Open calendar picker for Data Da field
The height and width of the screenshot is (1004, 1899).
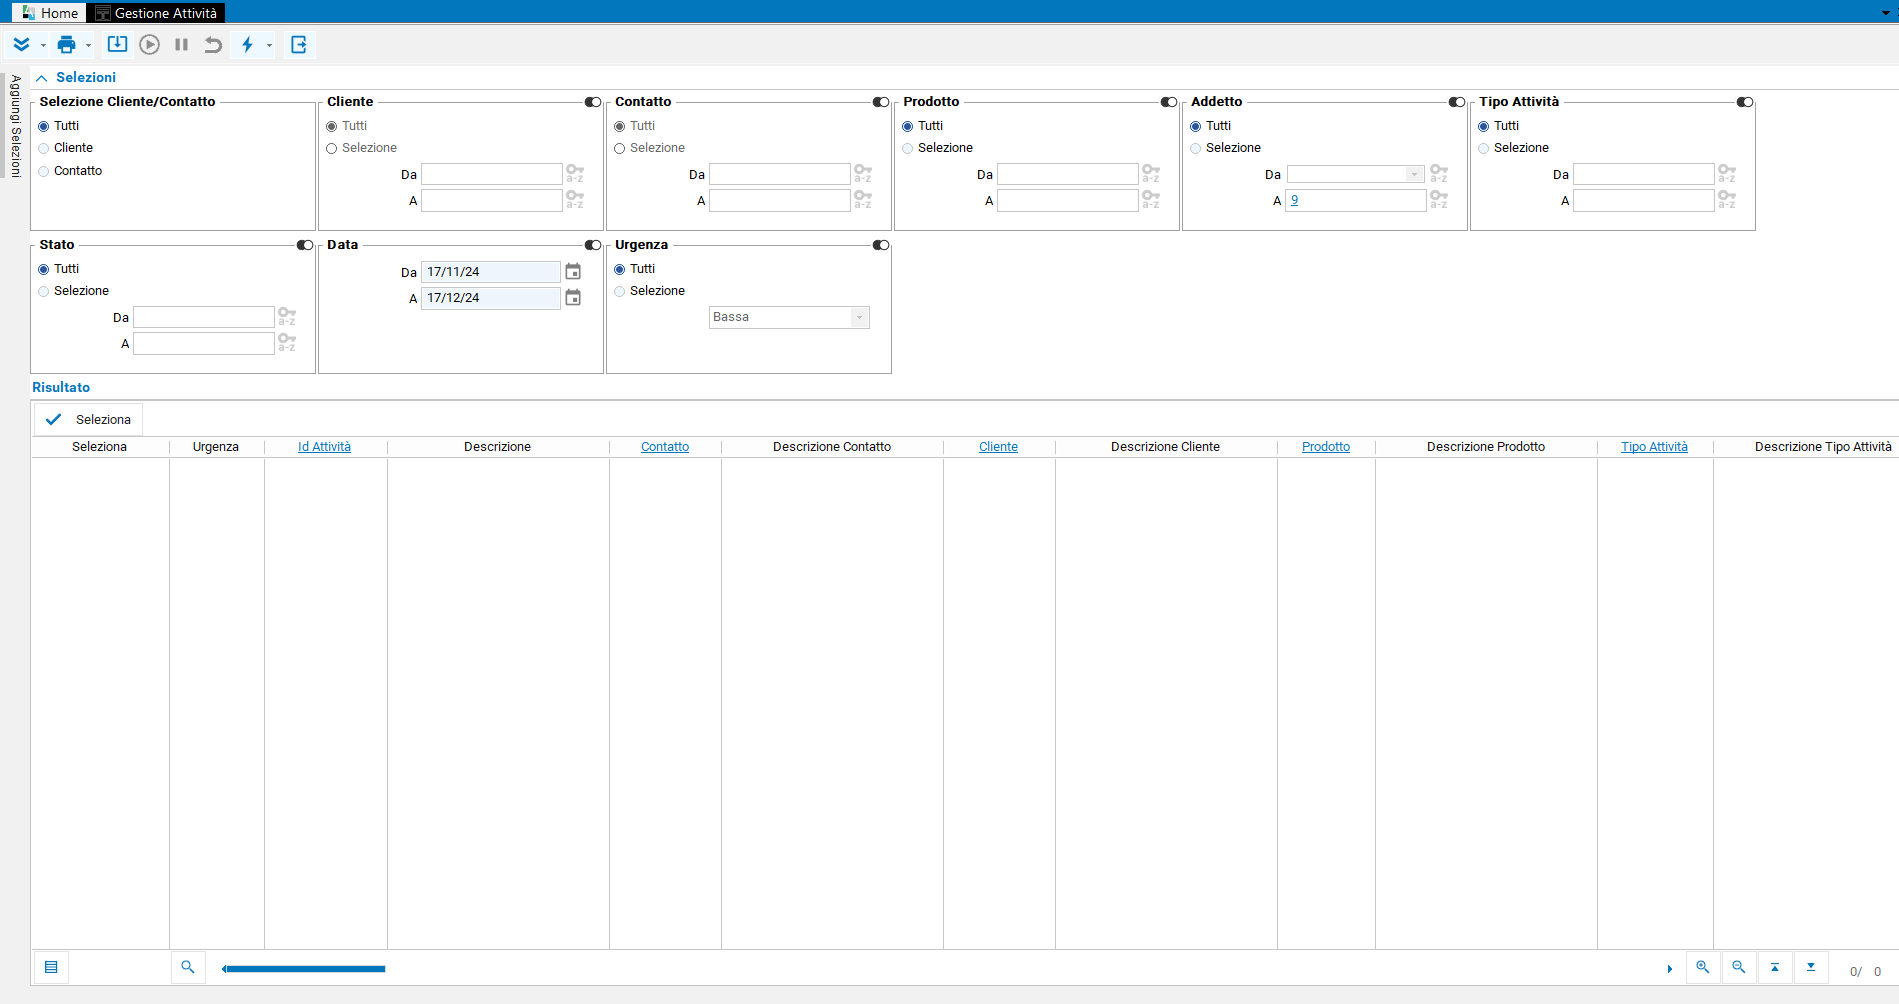tap(573, 272)
